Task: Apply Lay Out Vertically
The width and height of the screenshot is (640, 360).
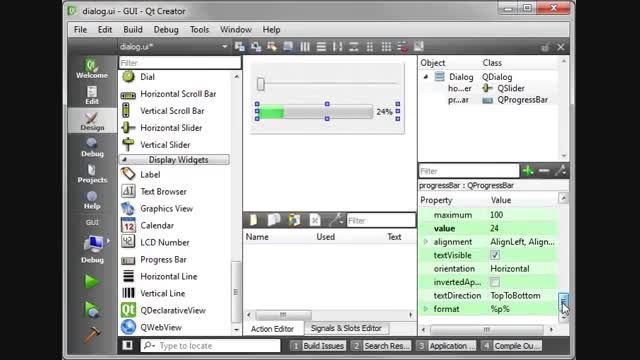Action: click(321, 47)
